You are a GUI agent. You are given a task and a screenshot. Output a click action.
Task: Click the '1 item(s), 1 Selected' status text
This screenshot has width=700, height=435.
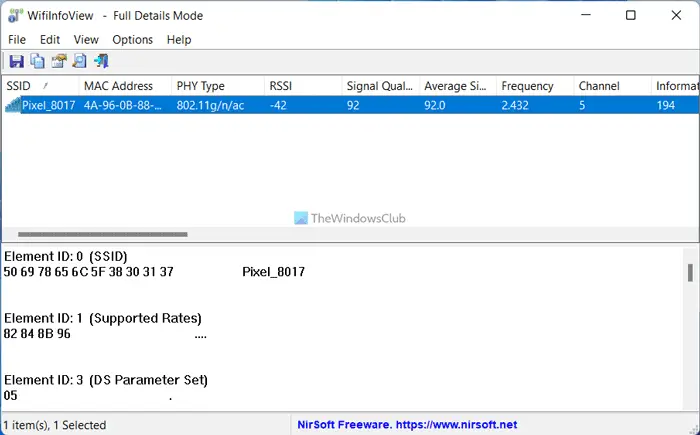click(55, 425)
